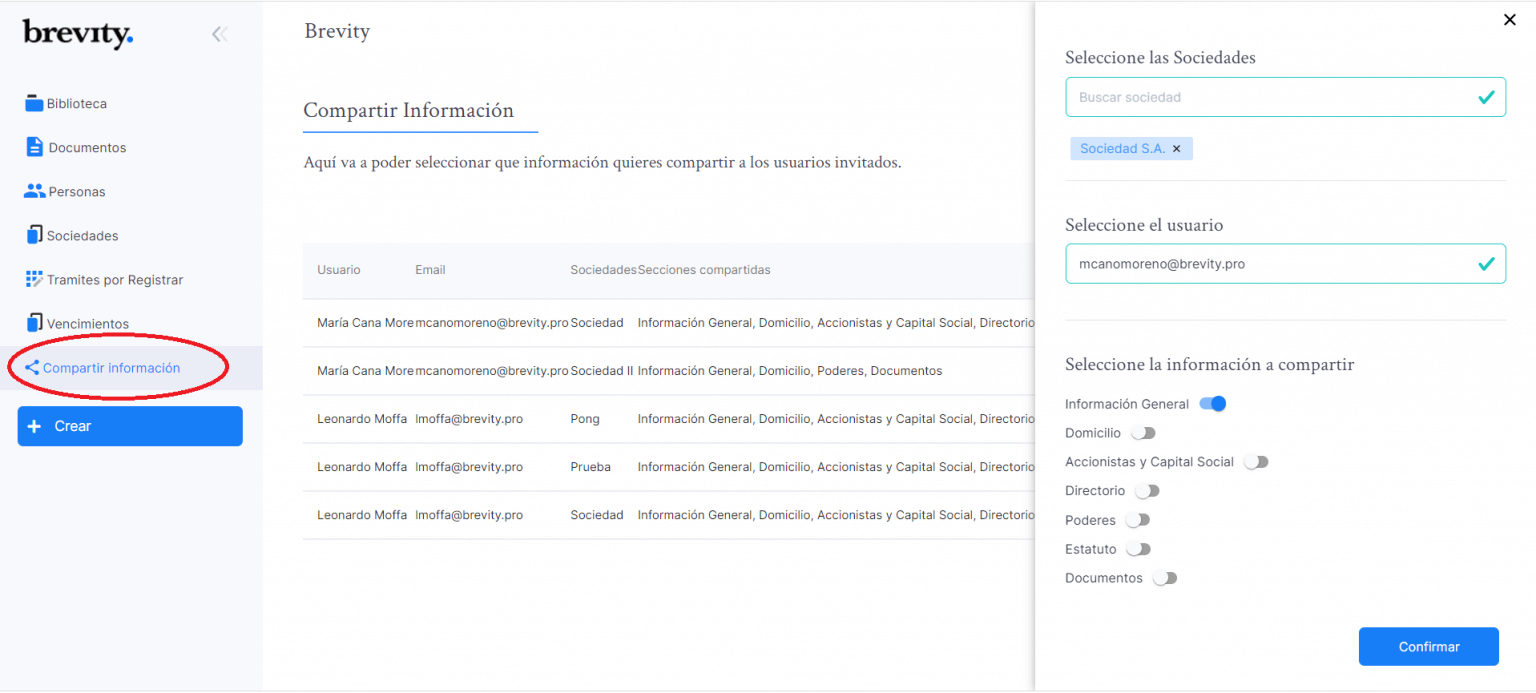Click the Biblioteca folder icon in sidebar
Image resolution: width=1536 pixels, height=693 pixels.
tap(34, 103)
